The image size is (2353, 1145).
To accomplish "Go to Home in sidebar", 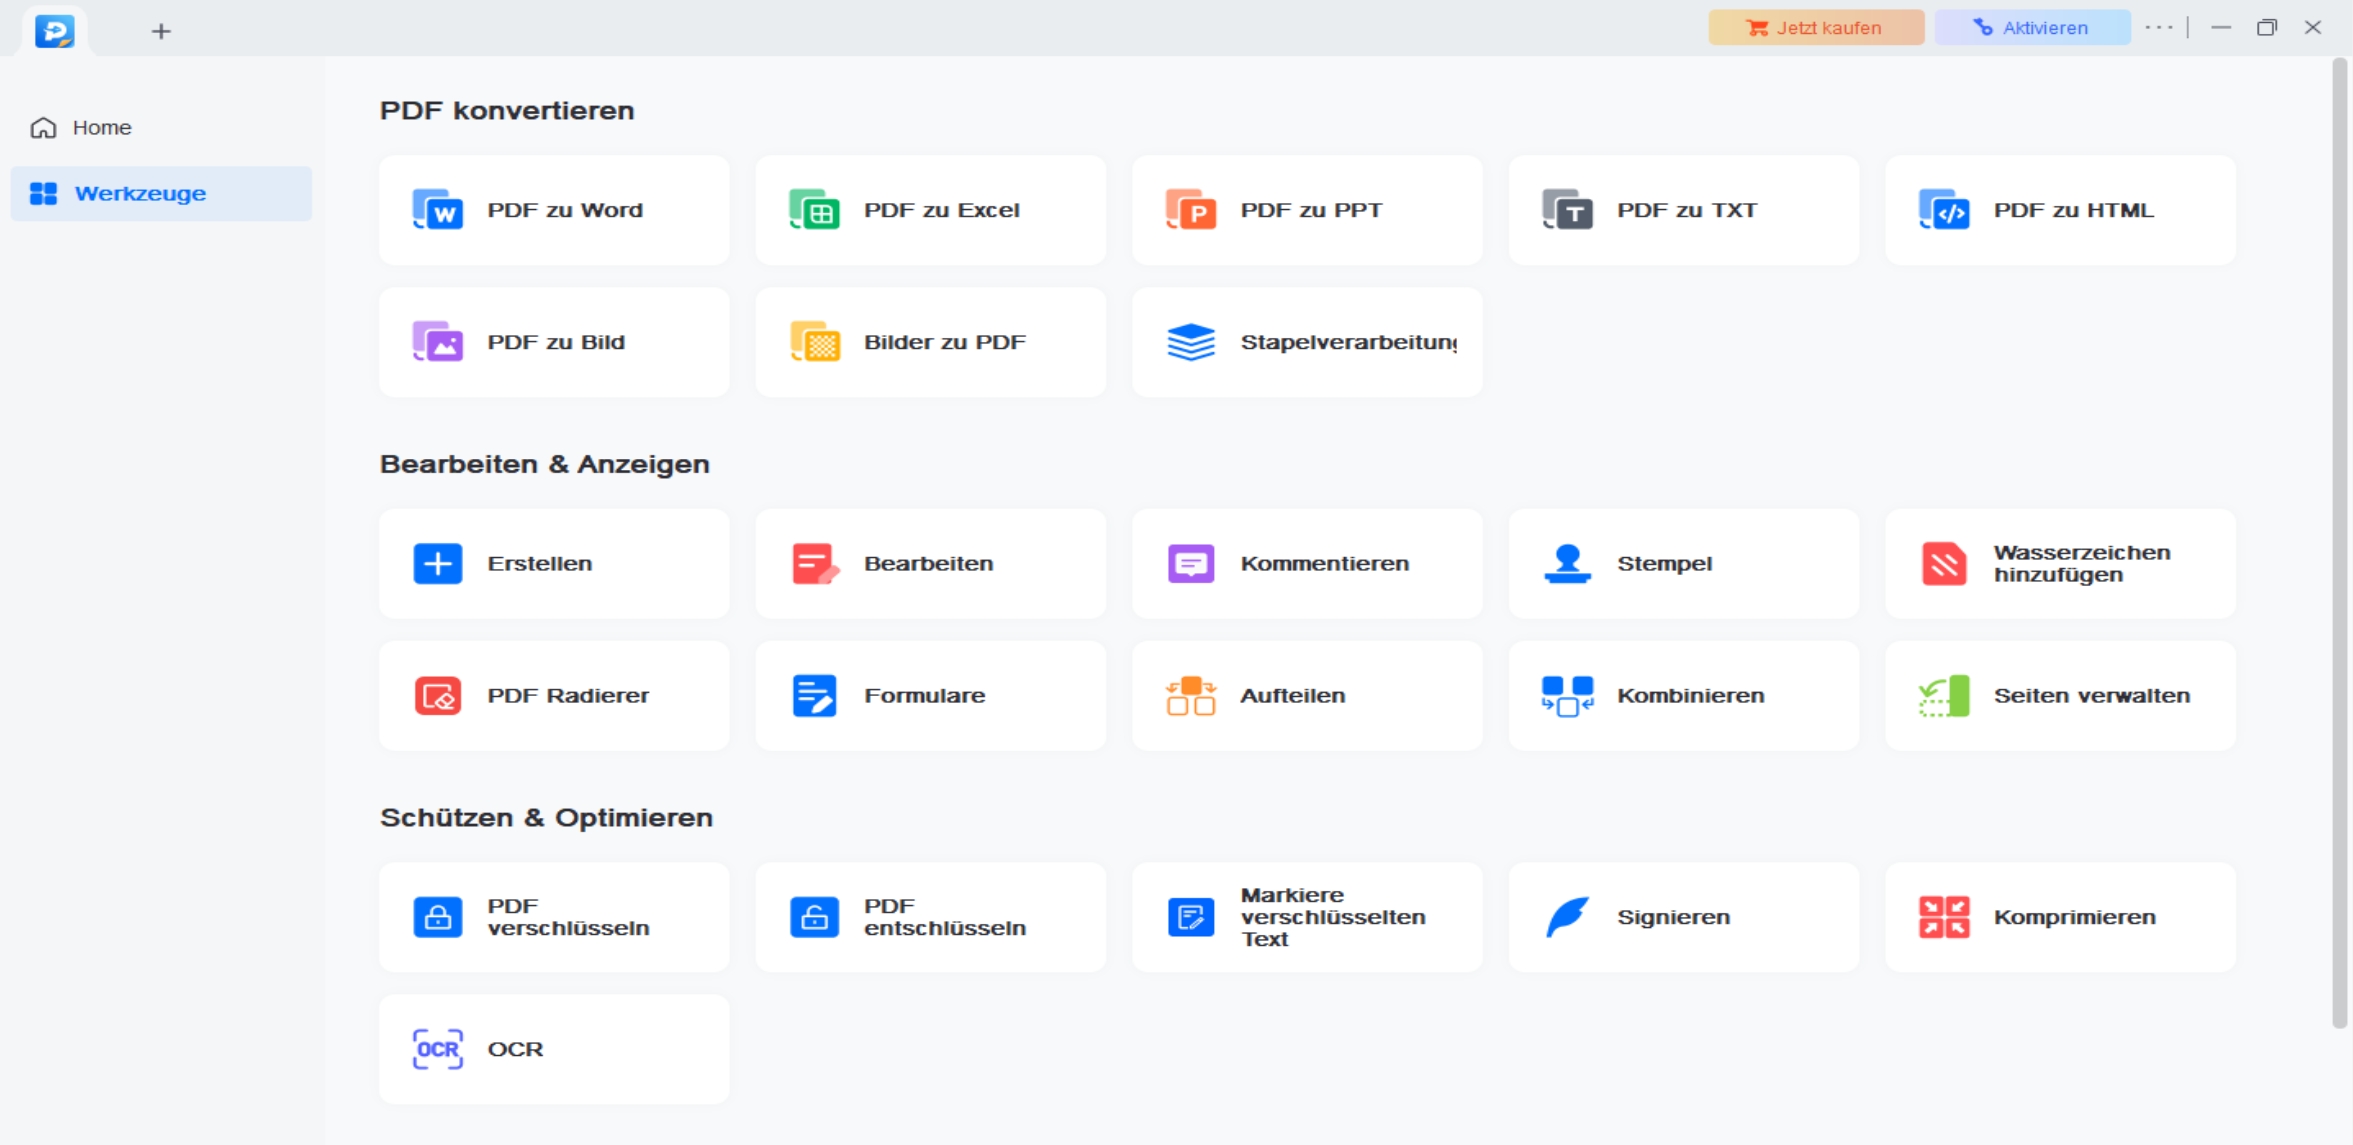I will click(100, 128).
